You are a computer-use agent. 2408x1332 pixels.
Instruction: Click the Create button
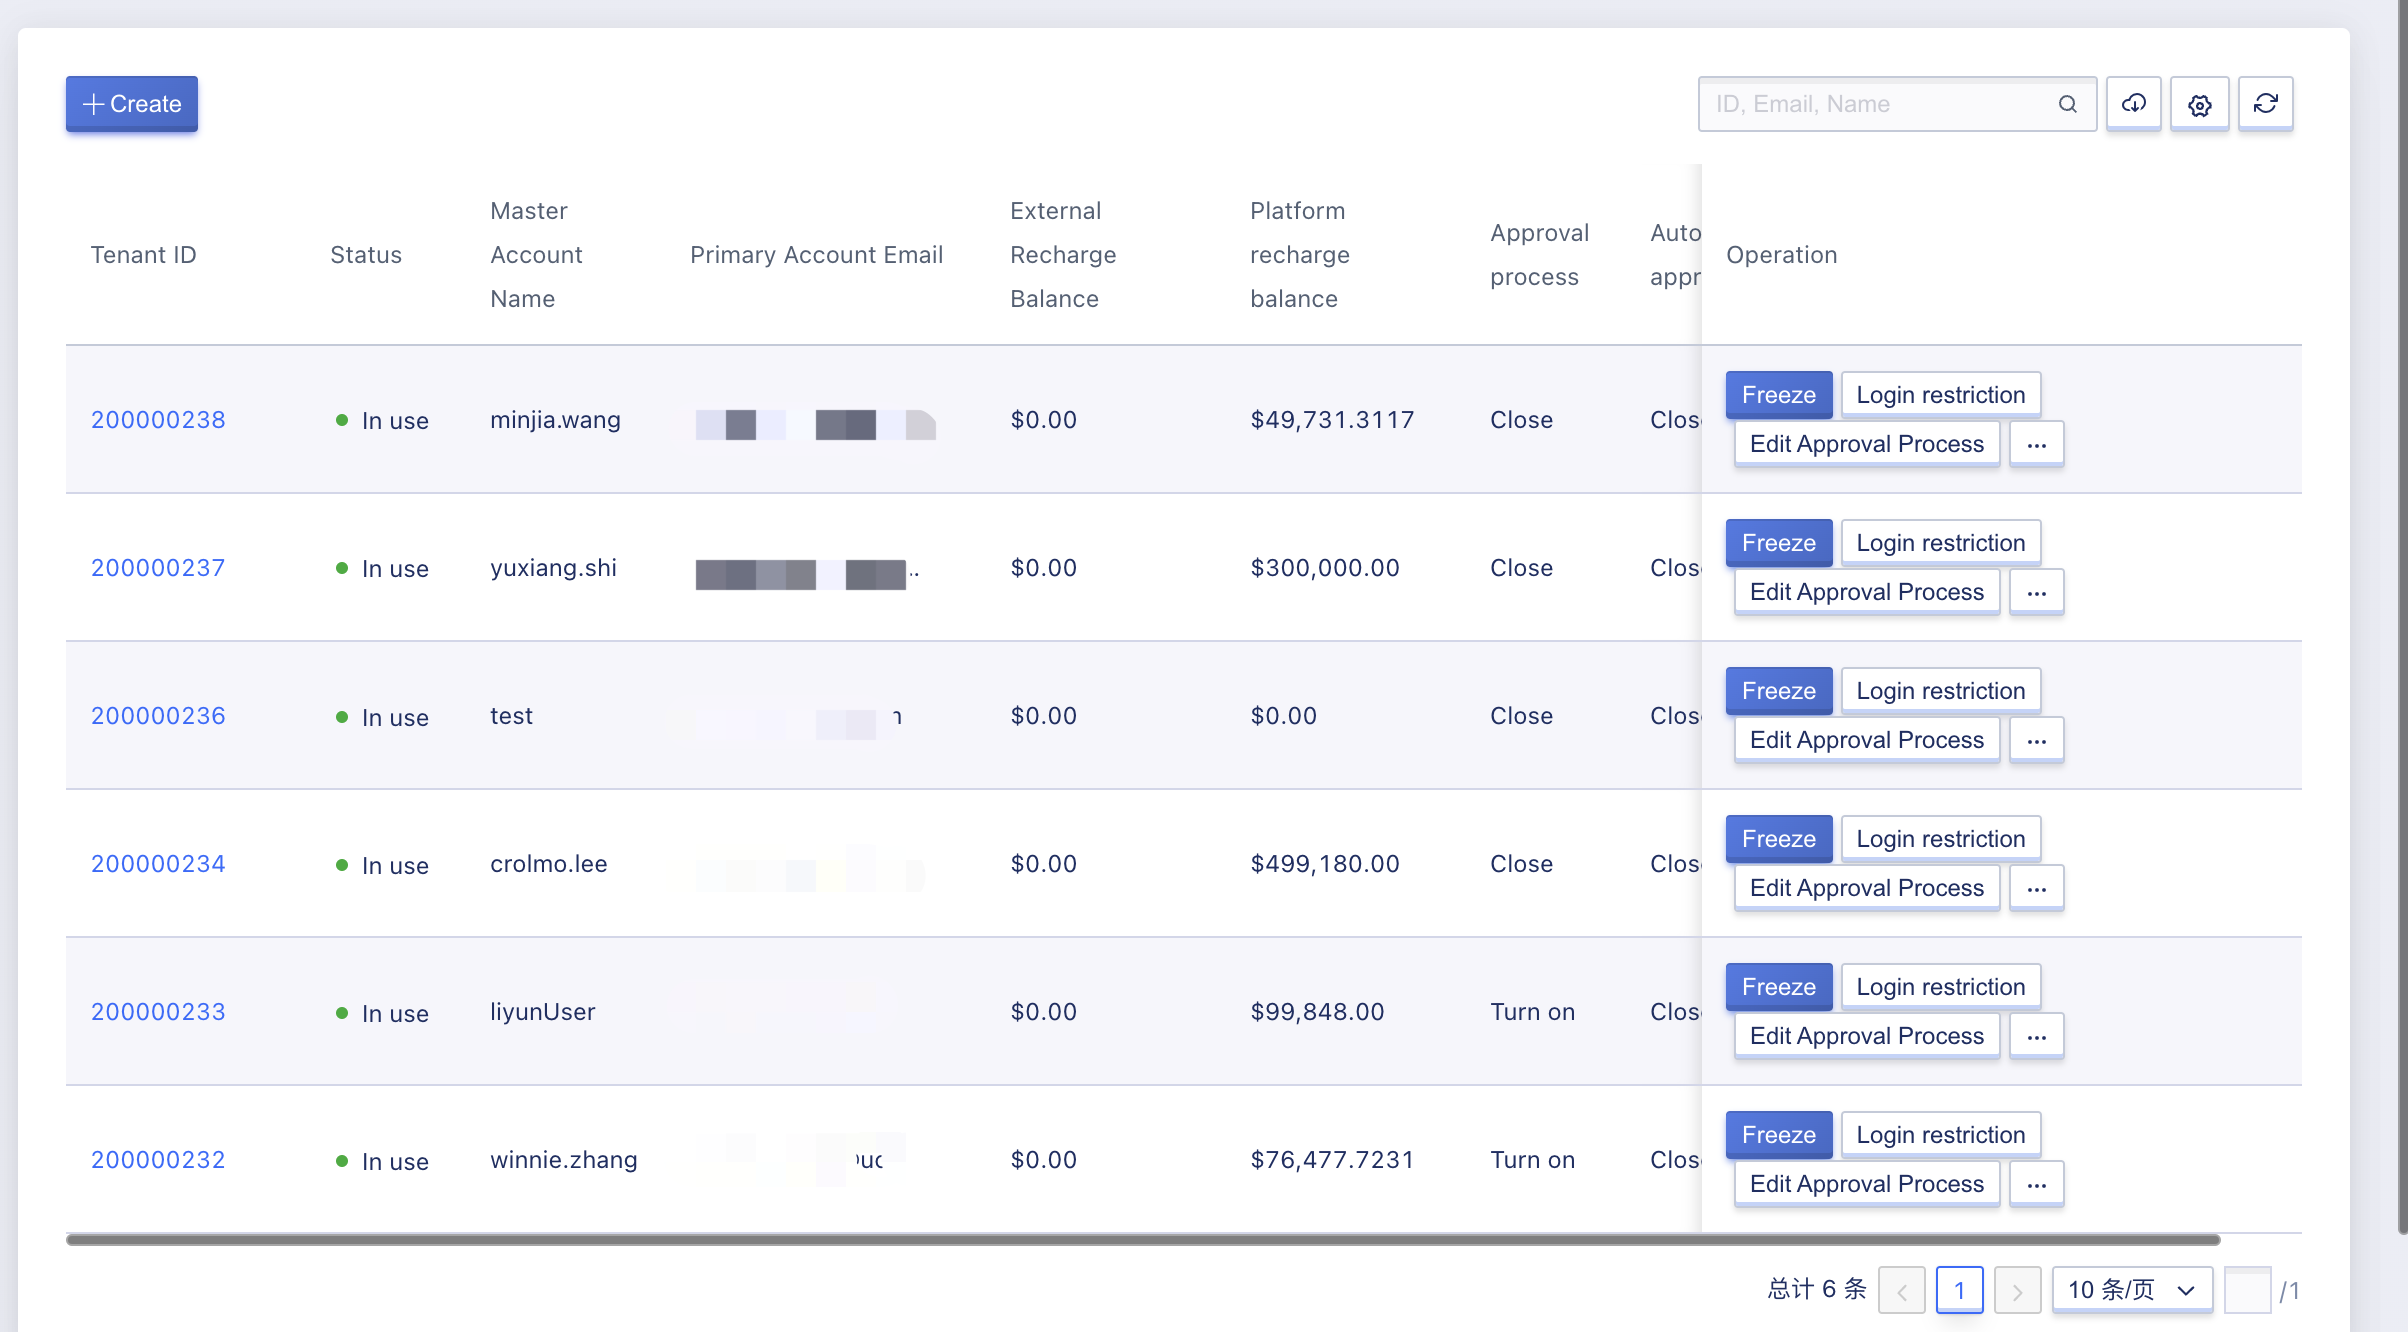(132, 104)
